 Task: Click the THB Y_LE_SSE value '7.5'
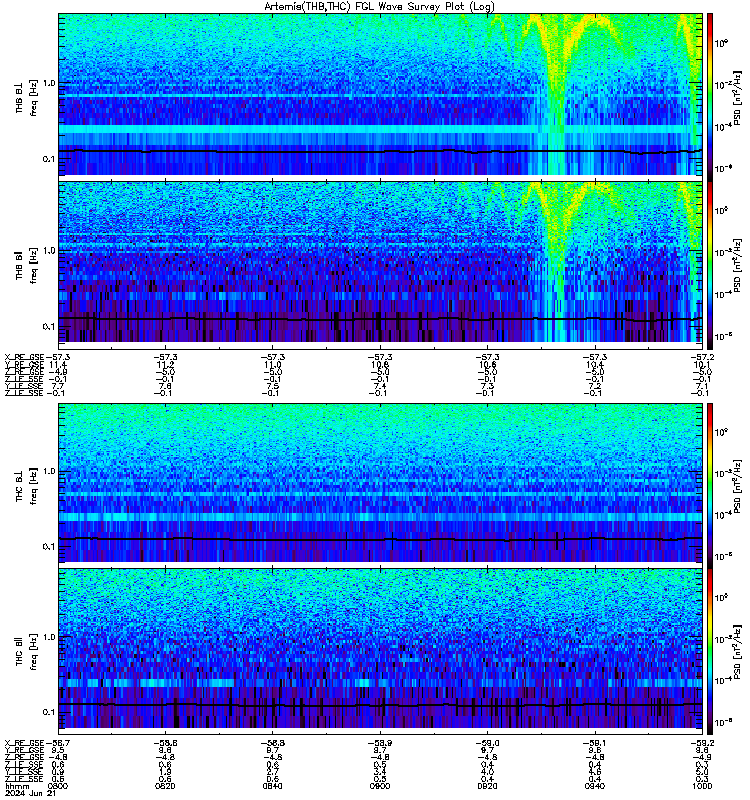click(272, 386)
